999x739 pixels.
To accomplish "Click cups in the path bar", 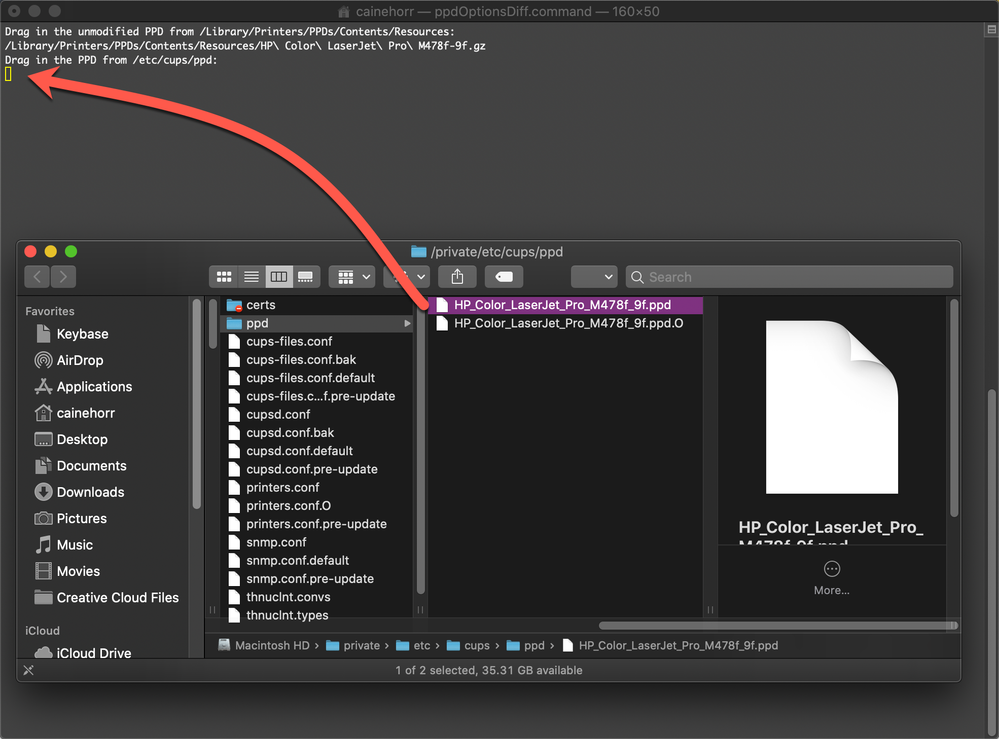I will (x=468, y=645).
